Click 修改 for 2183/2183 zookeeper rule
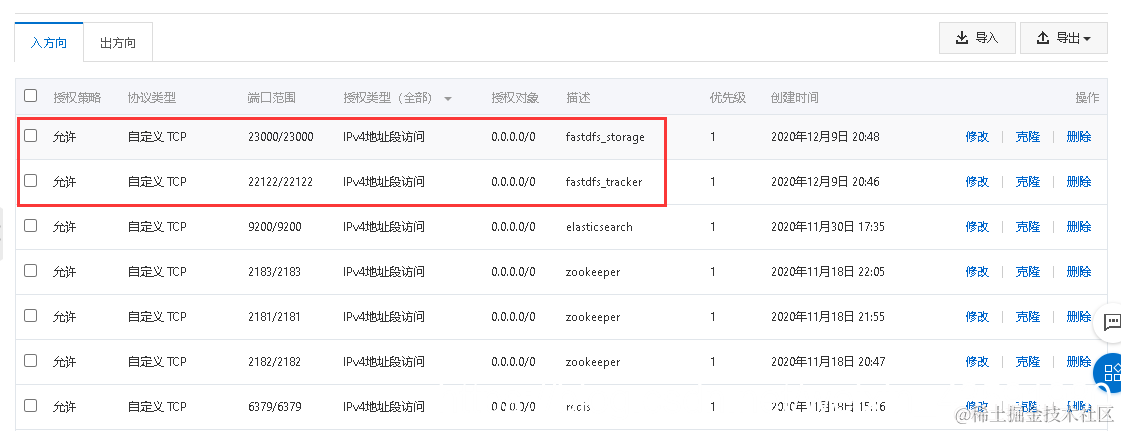This screenshot has width=1121, height=431. [977, 272]
